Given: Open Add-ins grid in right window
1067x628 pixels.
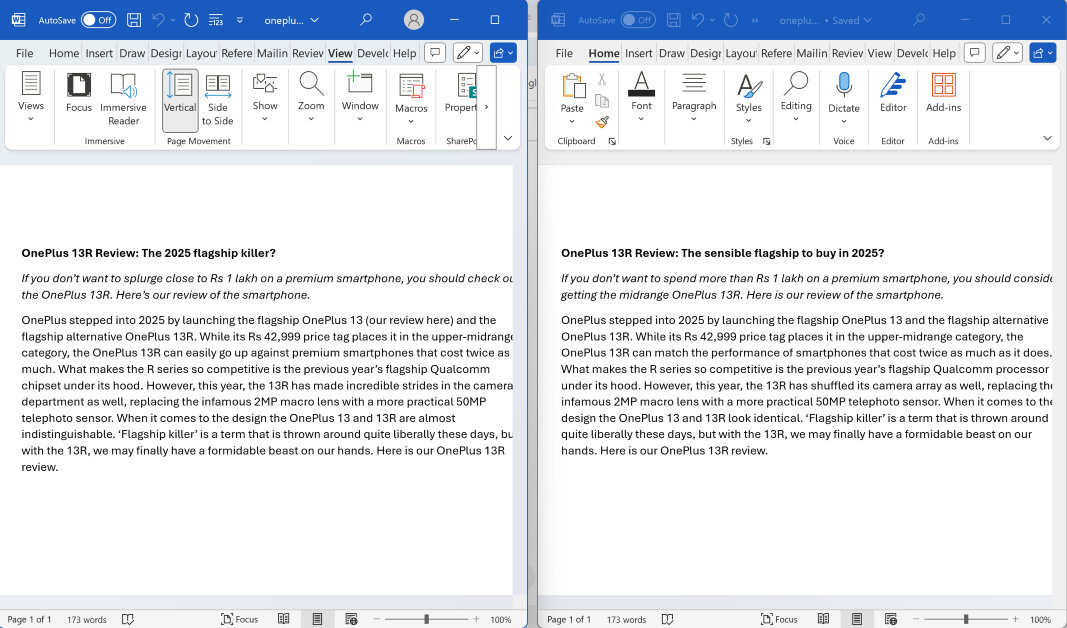Looking at the screenshot, I should tap(943, 93).
